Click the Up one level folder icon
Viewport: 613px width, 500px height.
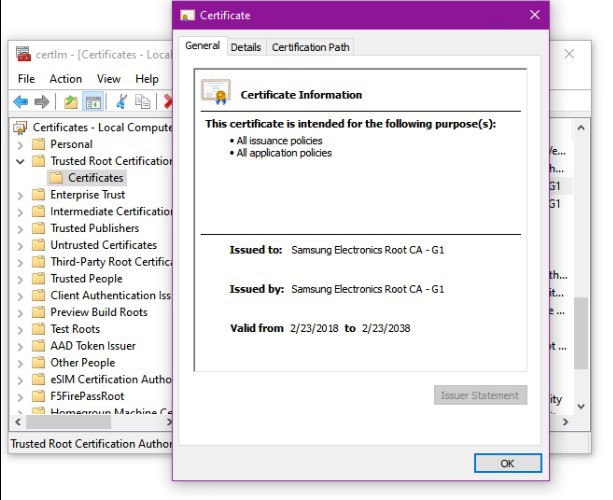pos(71,102)
